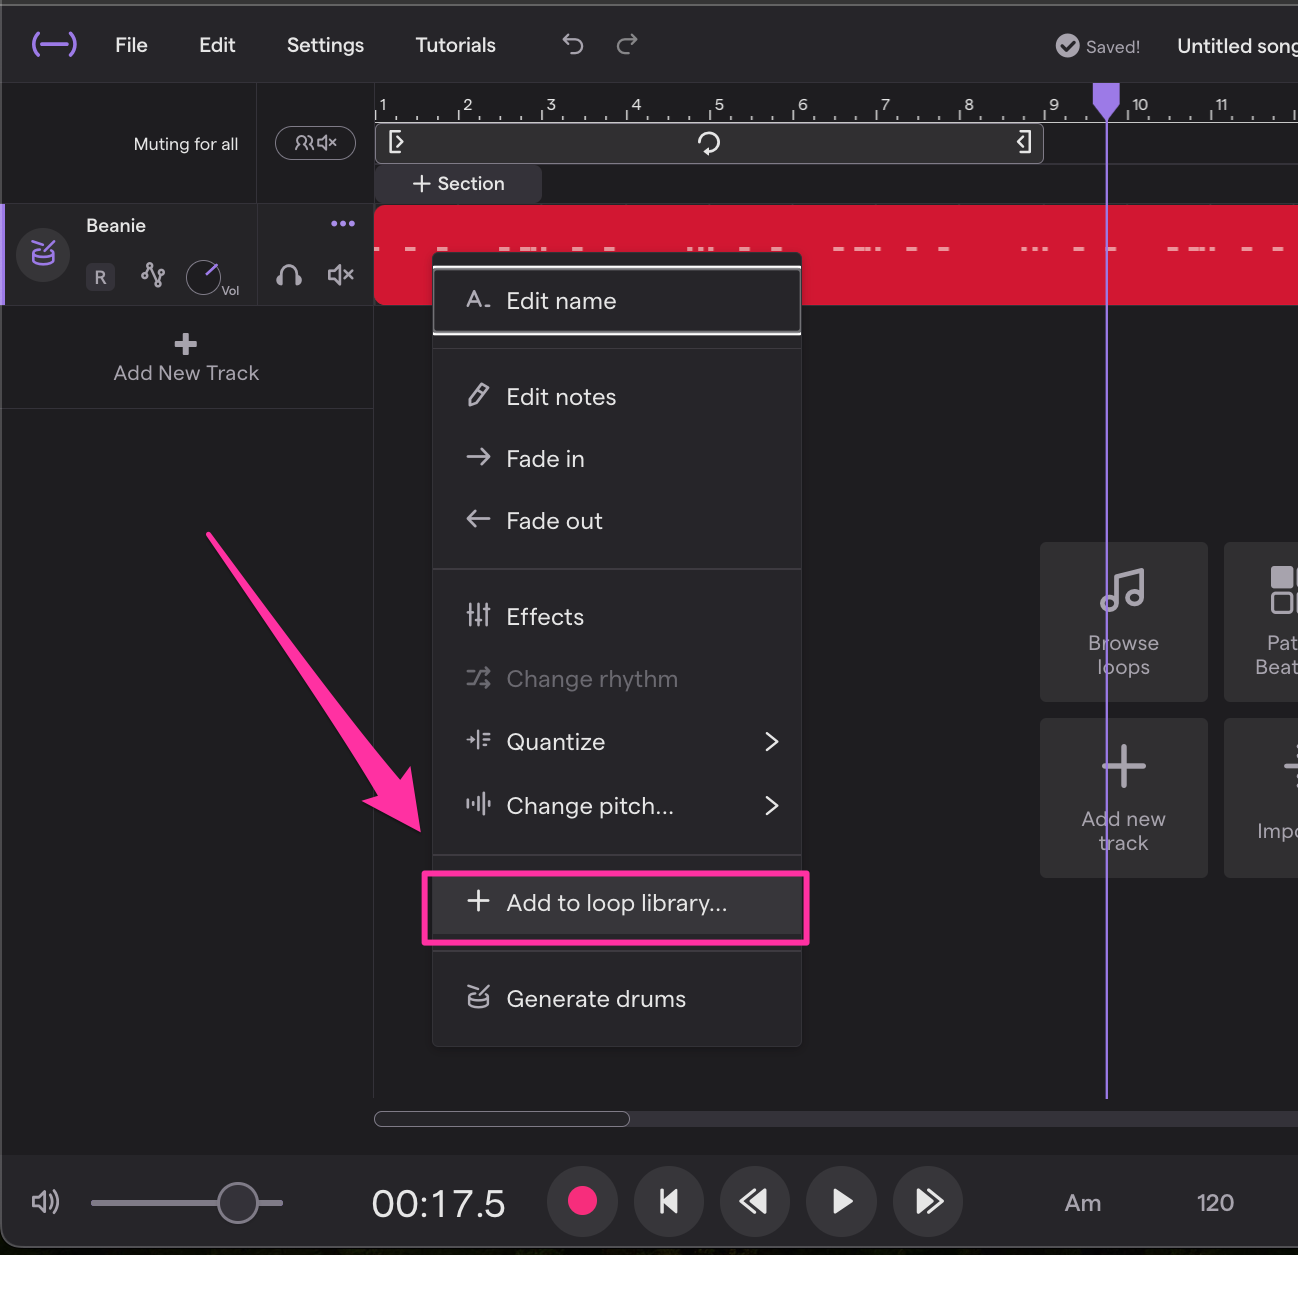This screenshot has width=1298, height=1296.
Task: Click the loop end bracket marker
Action: tap(1023, 142)
